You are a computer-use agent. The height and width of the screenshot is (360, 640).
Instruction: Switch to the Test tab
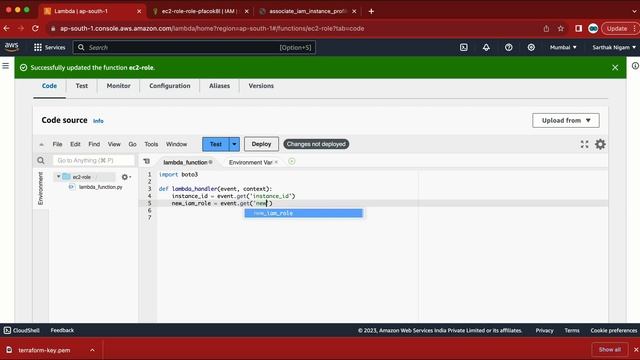(82, 86)
